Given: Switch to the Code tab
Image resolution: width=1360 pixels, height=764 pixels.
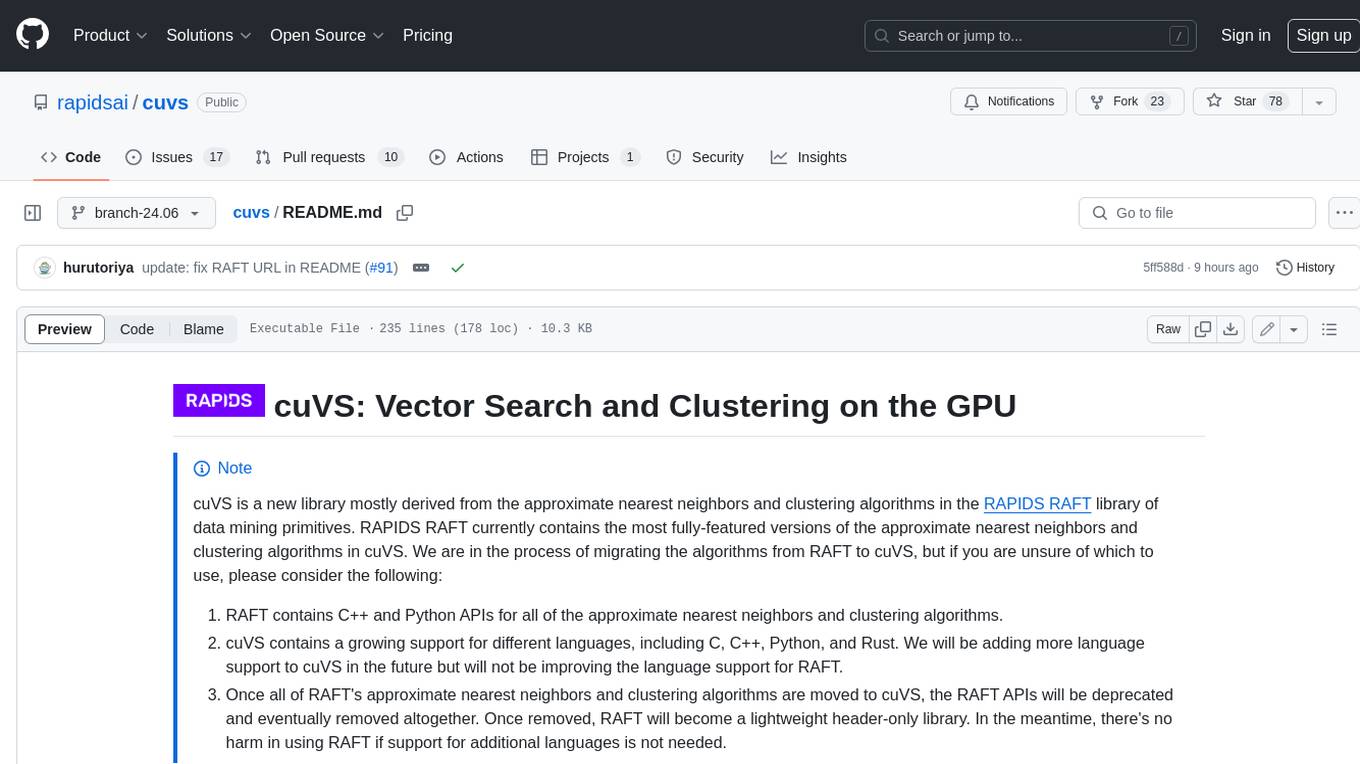Looking at the screenshot, I should (x=71, y=157).
